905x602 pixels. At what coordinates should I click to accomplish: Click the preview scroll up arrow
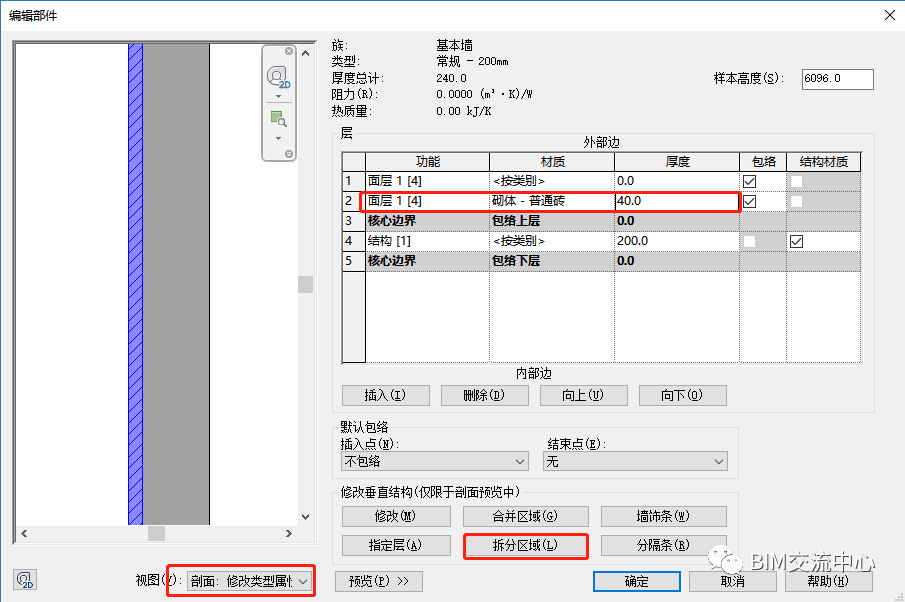click(x=305, y=53)
